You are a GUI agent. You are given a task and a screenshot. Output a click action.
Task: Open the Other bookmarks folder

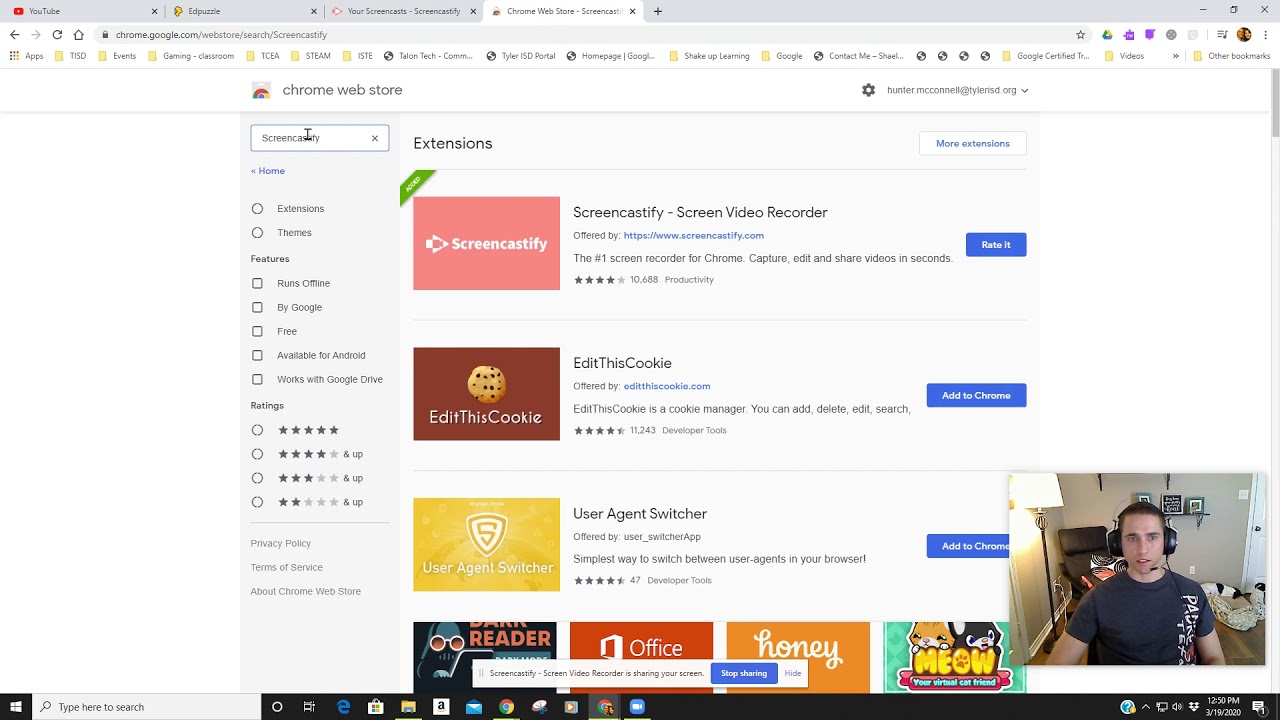[x=1231, y=56]
